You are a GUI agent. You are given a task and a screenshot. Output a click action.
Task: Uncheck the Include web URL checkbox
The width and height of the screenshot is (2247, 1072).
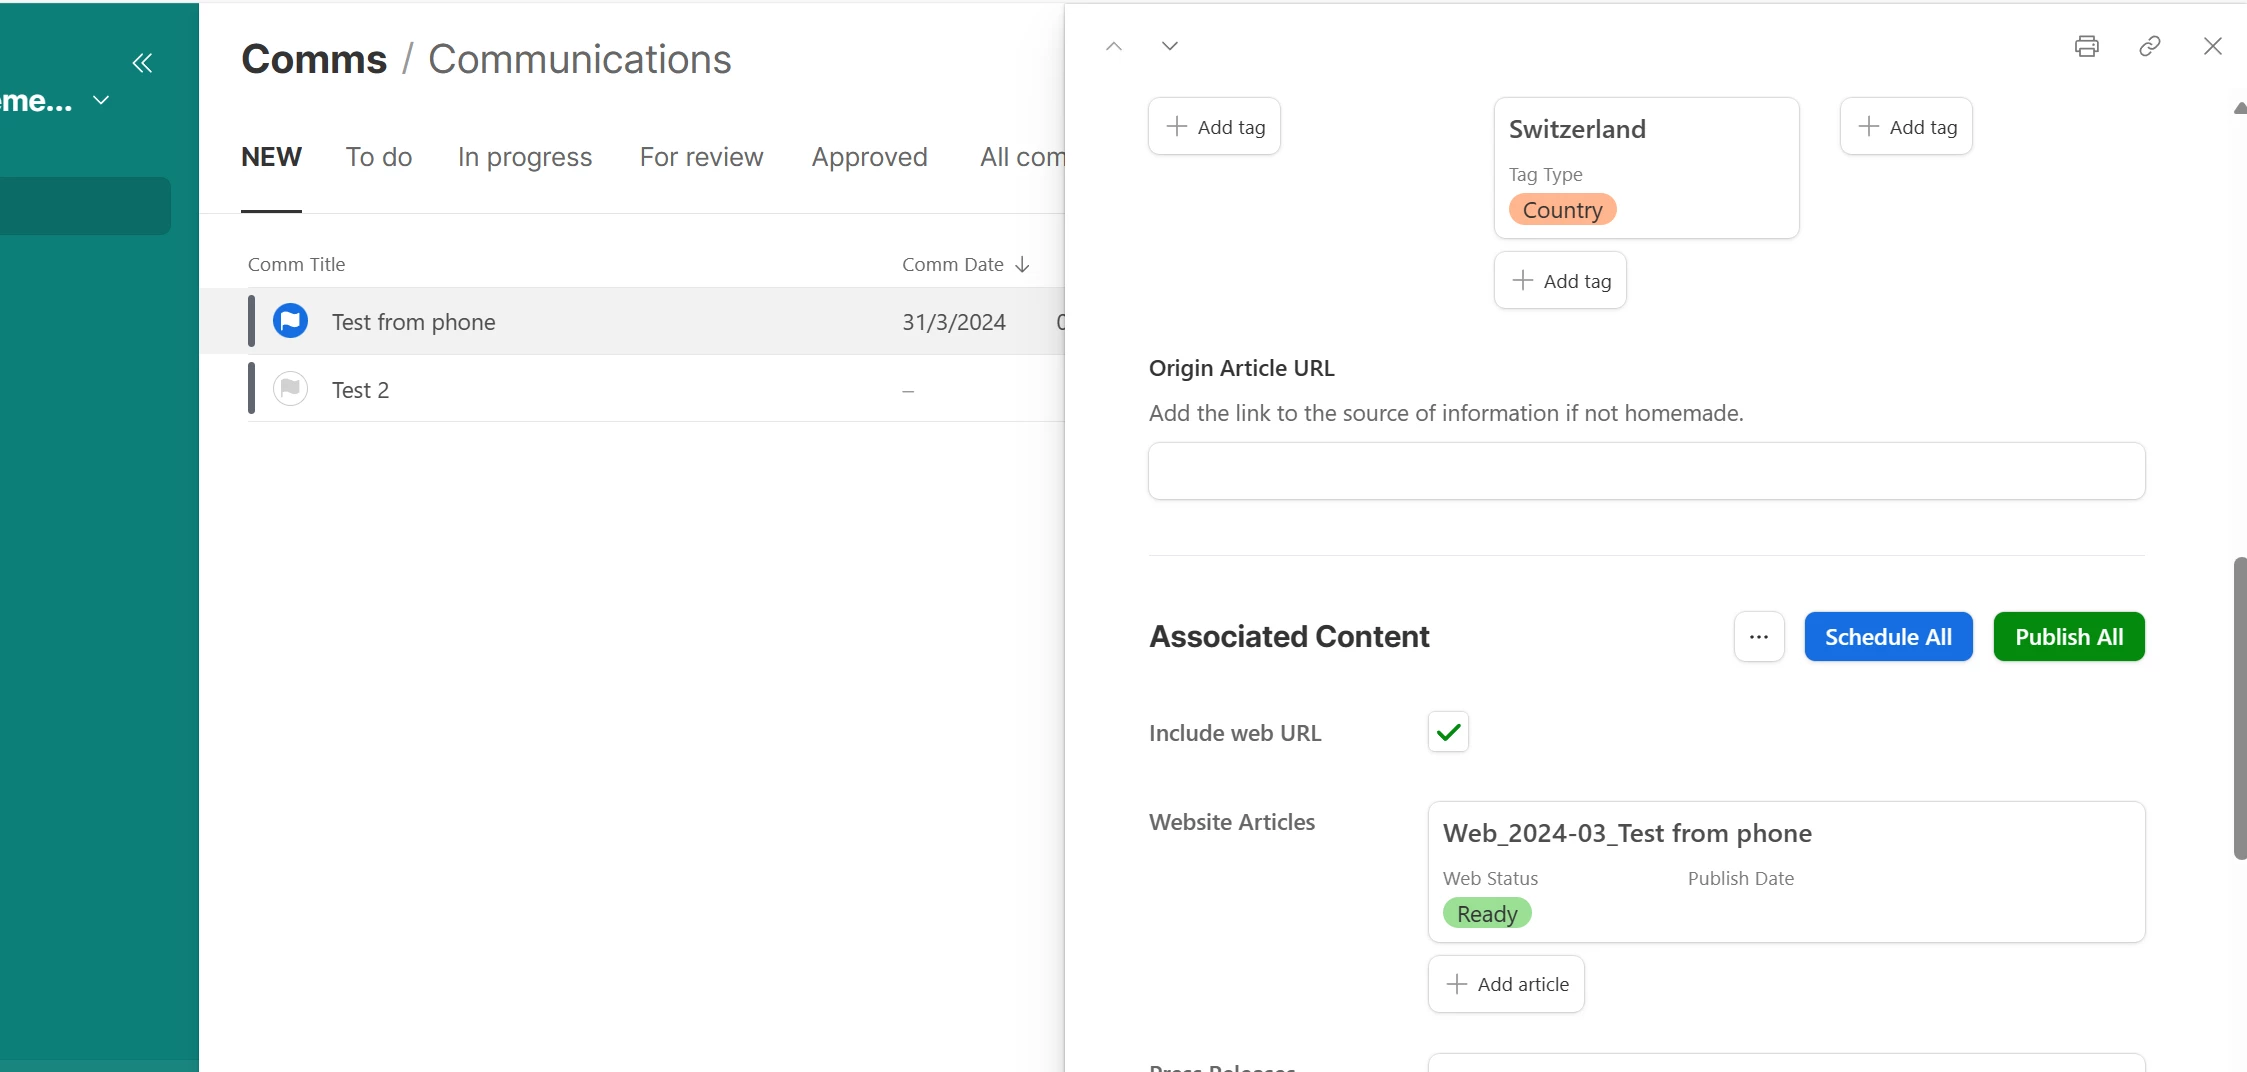point(1447,732)
